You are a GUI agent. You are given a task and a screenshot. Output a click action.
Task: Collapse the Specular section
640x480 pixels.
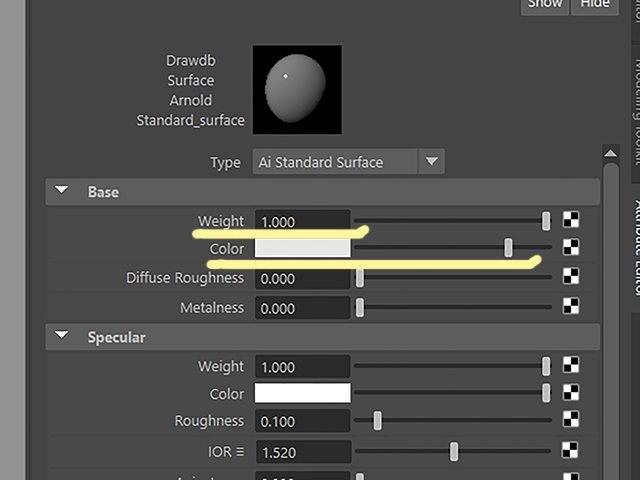(x=62, y=336)
